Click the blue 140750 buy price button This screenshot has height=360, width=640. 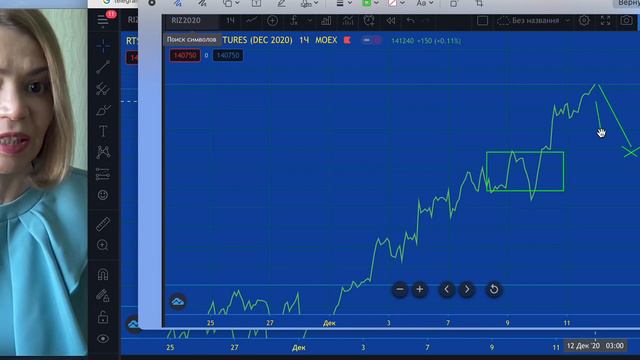pos(228,56)
